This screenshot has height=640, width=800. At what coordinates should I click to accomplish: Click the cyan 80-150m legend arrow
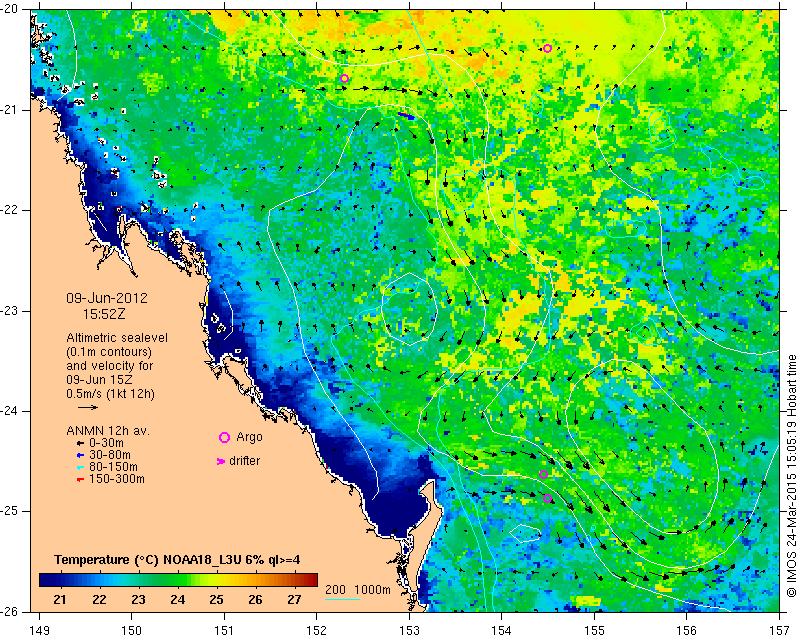tap(80, 467)
